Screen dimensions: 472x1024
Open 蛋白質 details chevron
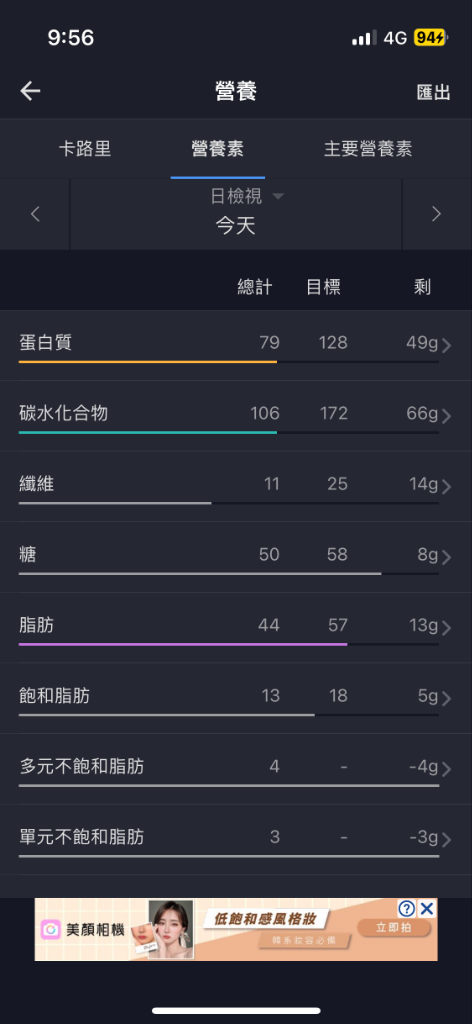click(x=447, y=345)
